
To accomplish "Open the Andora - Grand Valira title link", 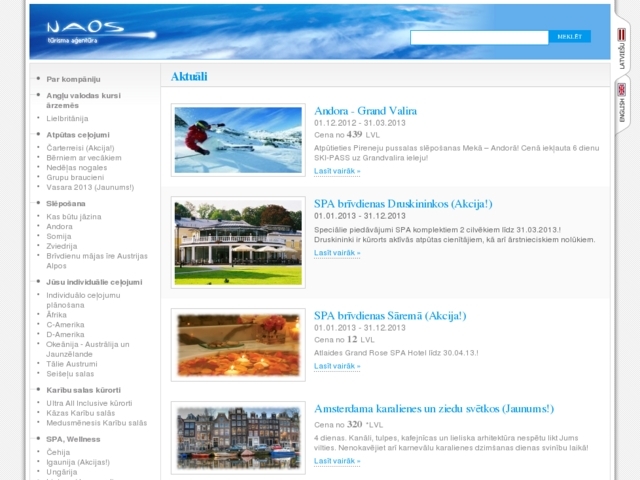I will pyautogui.click(x=365, y=110).
